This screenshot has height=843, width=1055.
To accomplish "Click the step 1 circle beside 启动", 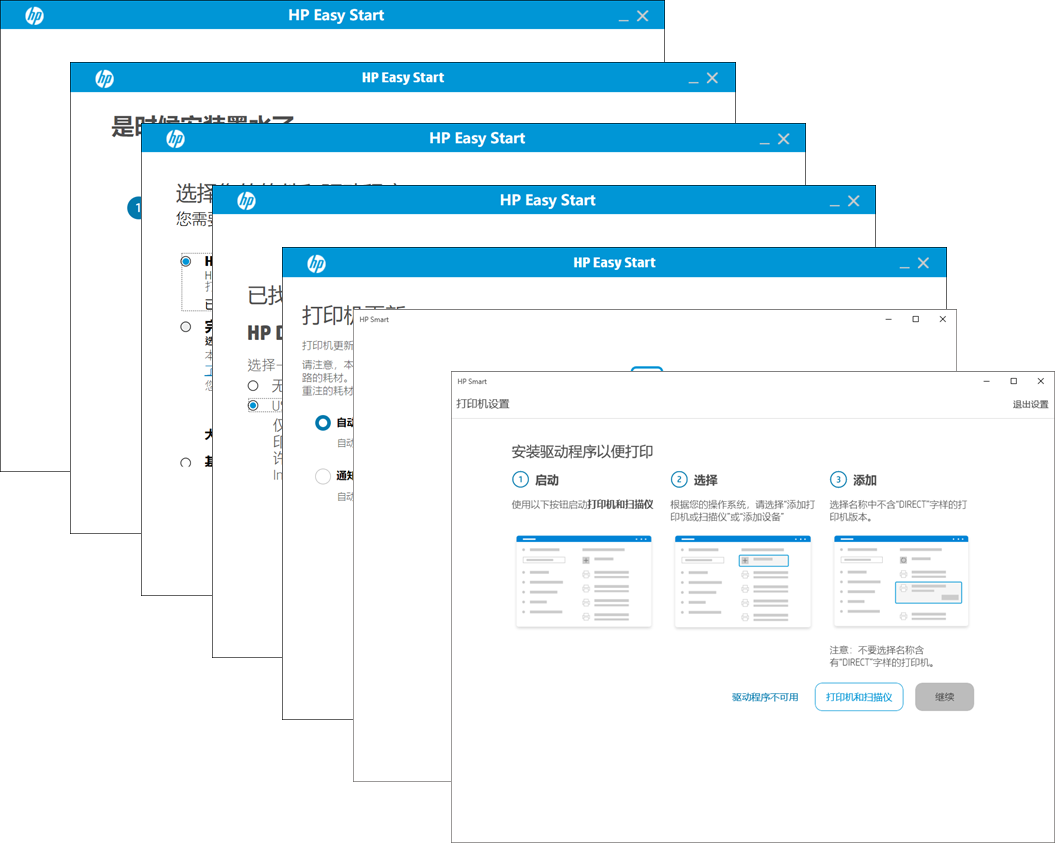I will 520,480.
